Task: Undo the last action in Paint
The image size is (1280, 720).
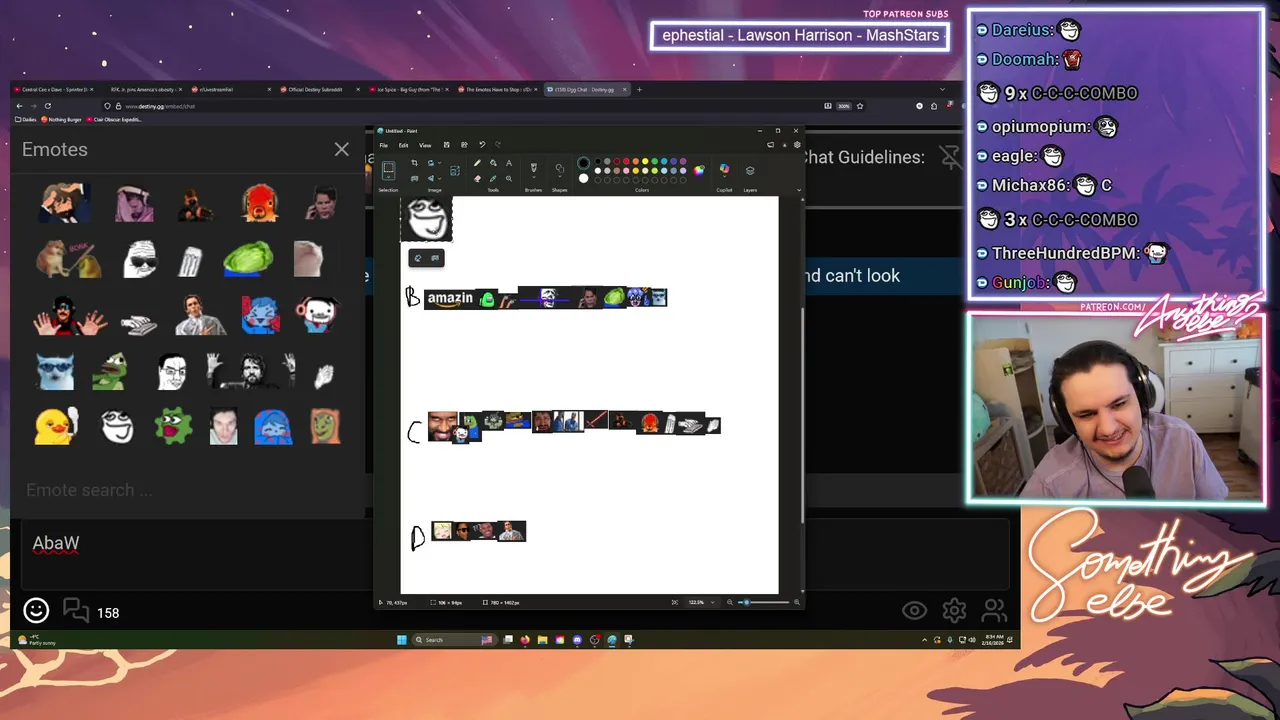Action: [x=482, y=145]
